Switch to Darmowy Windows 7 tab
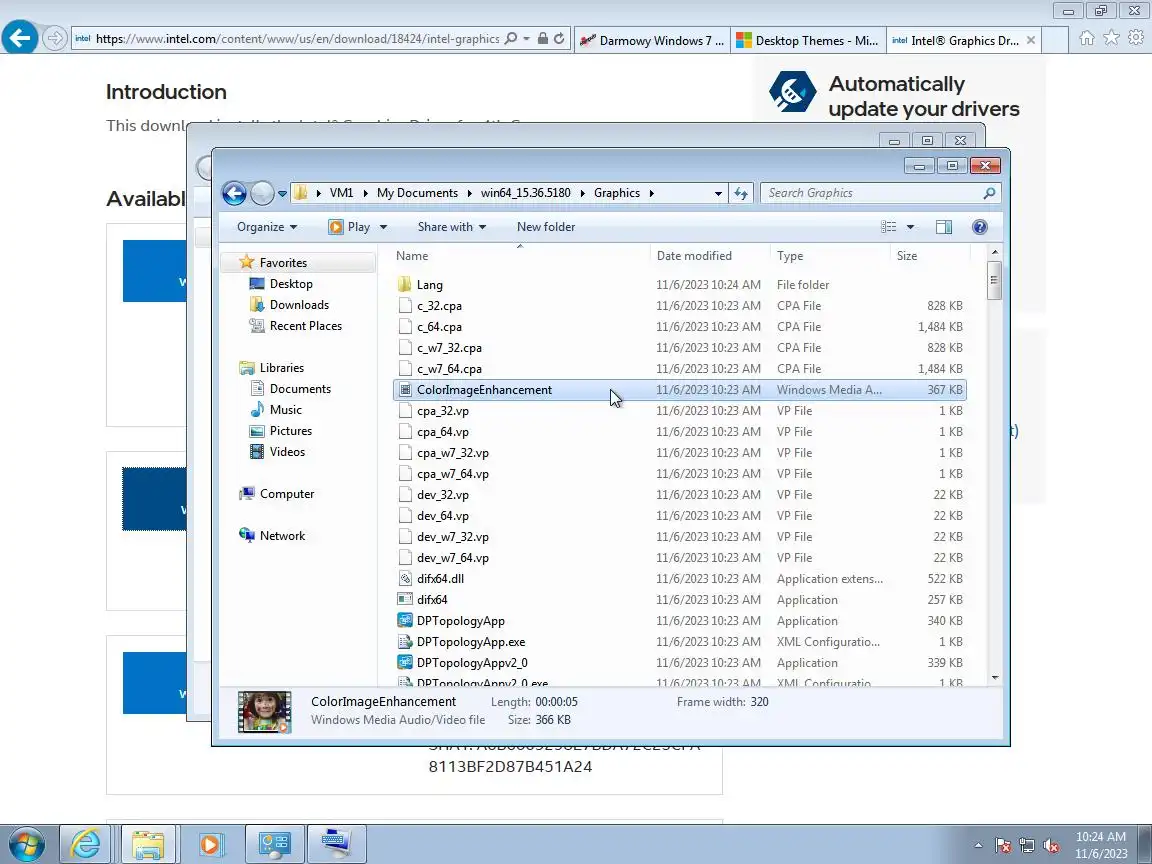 (x=652, y=40)
